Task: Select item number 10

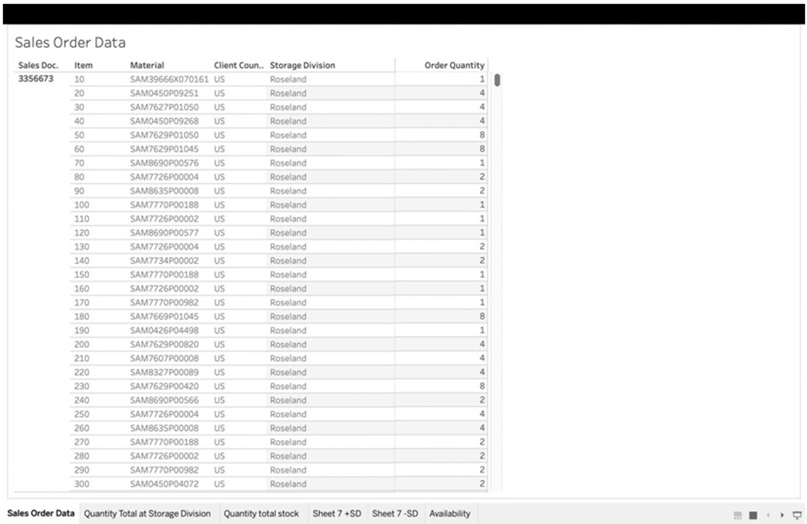Action: tap(79, 79)
